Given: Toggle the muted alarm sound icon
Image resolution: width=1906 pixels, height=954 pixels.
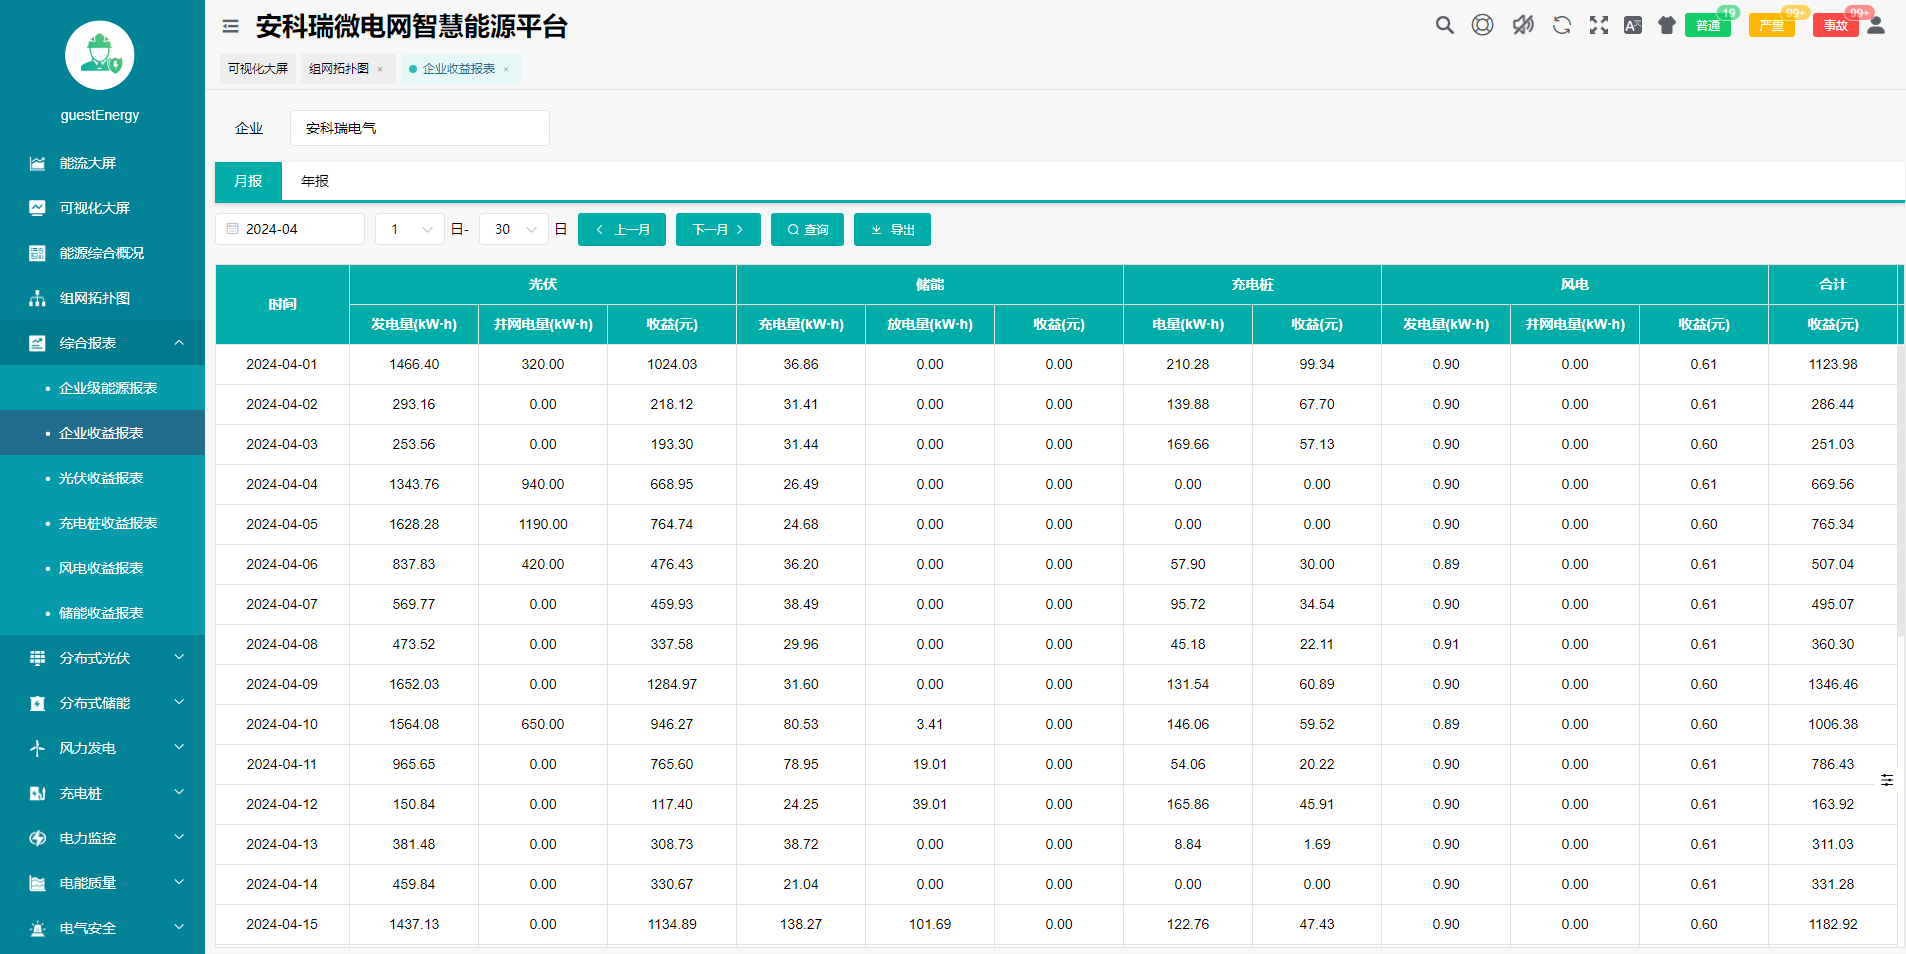Looking at the screenshot, I should tap(1522, 25).
